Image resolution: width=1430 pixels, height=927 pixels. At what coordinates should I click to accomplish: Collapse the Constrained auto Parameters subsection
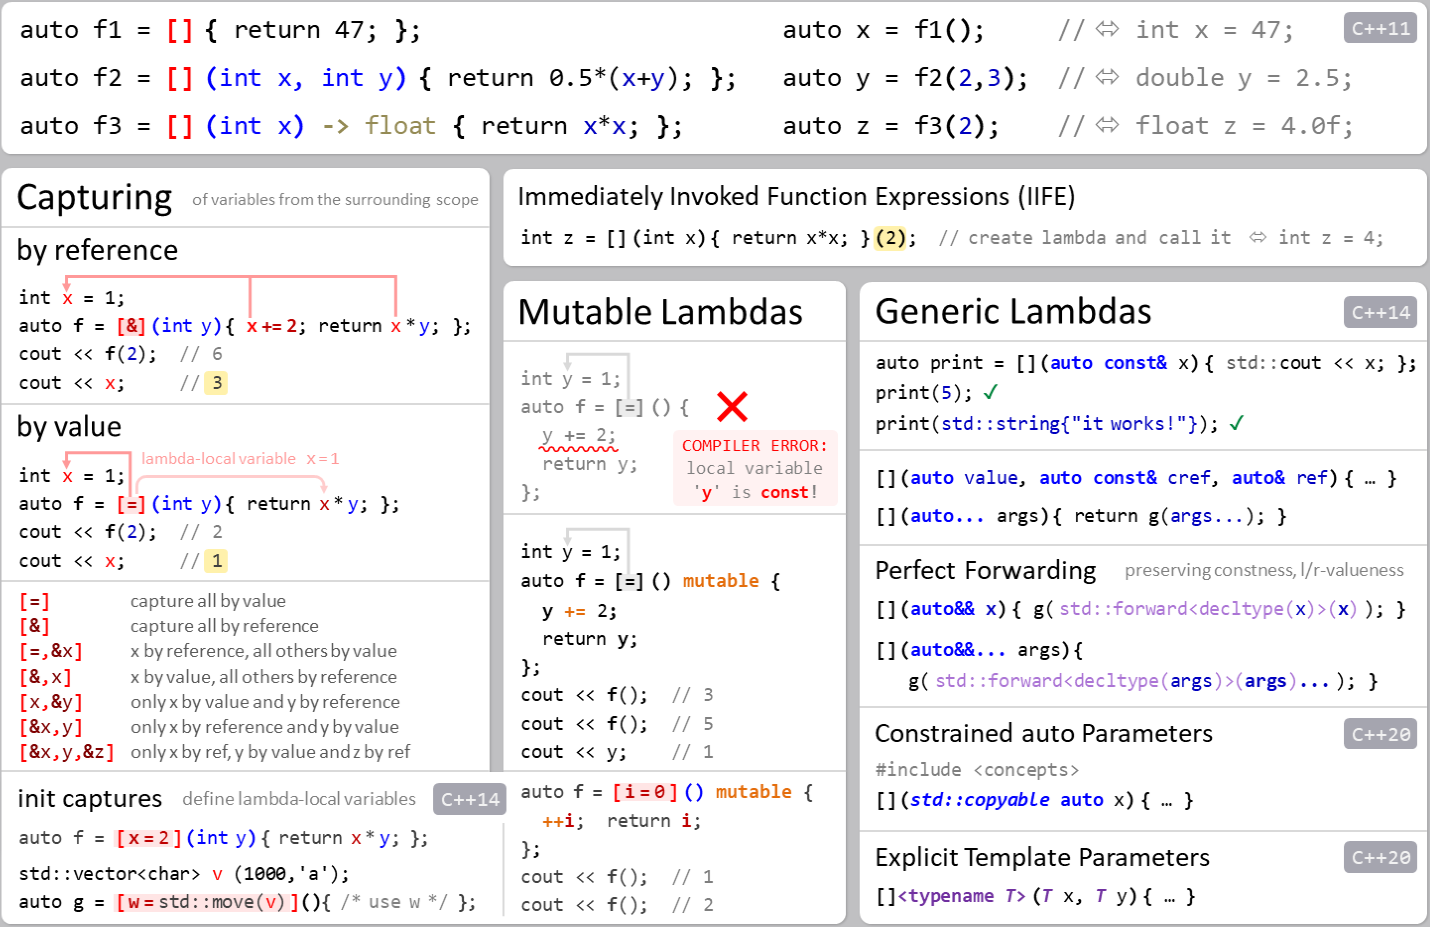1042,734
